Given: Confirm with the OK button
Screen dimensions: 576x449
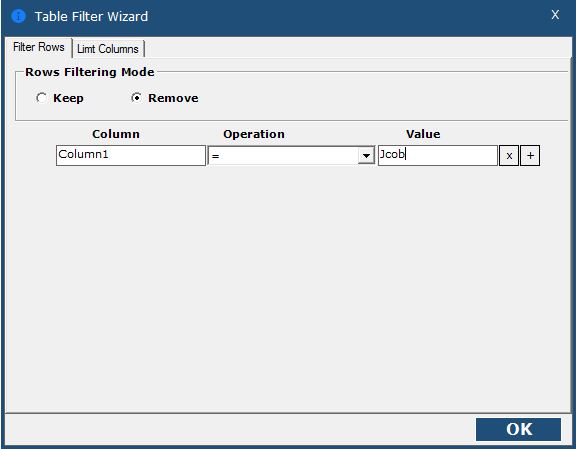Looking at the screenshot, I should click(x=518, y=429).
